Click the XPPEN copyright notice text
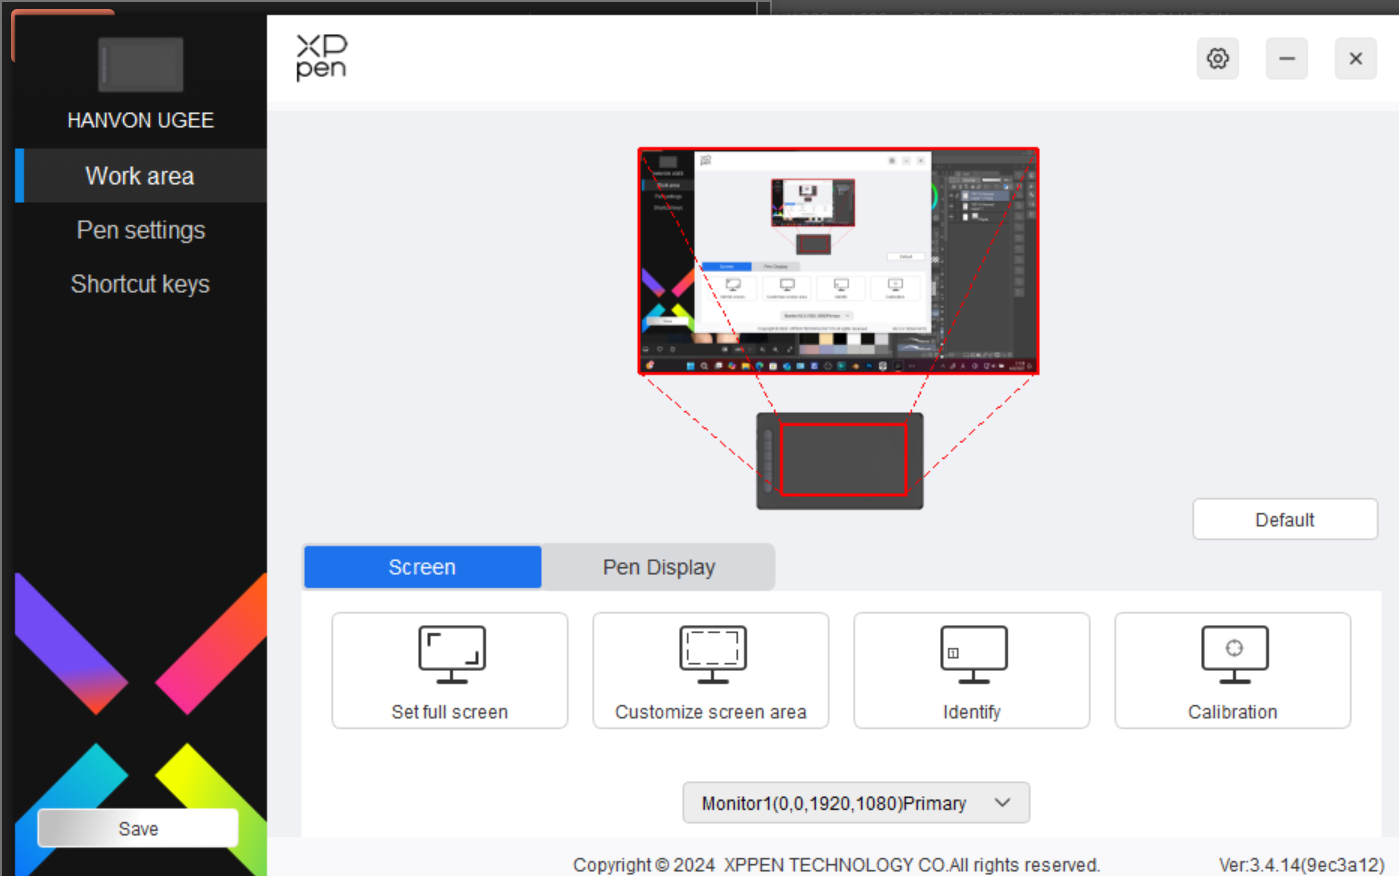This screenshot has width=1399, height=876. point(836,865)
